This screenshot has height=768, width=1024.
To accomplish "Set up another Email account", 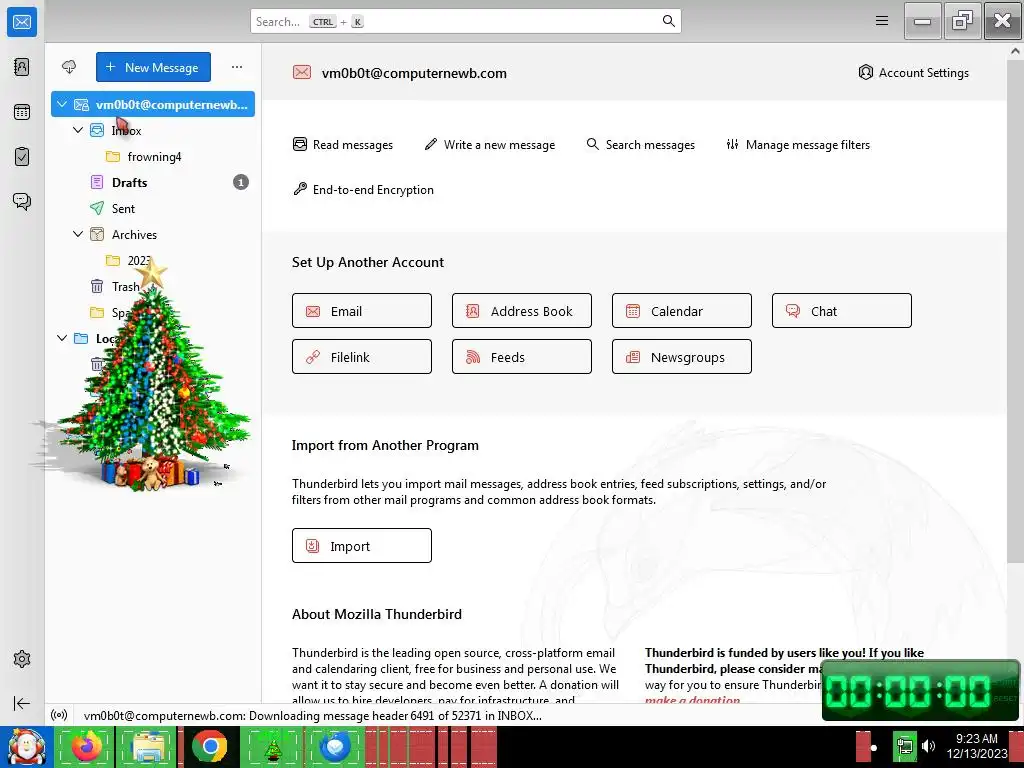I will (x=362, y=311).
